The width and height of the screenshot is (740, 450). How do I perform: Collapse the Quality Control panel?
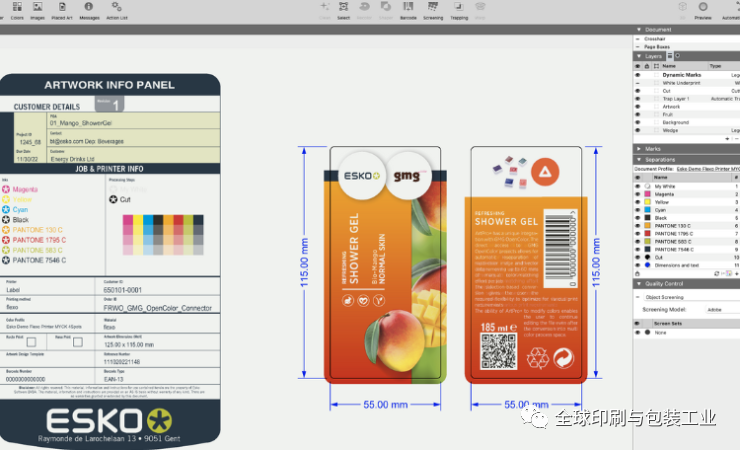click(639, 283)
